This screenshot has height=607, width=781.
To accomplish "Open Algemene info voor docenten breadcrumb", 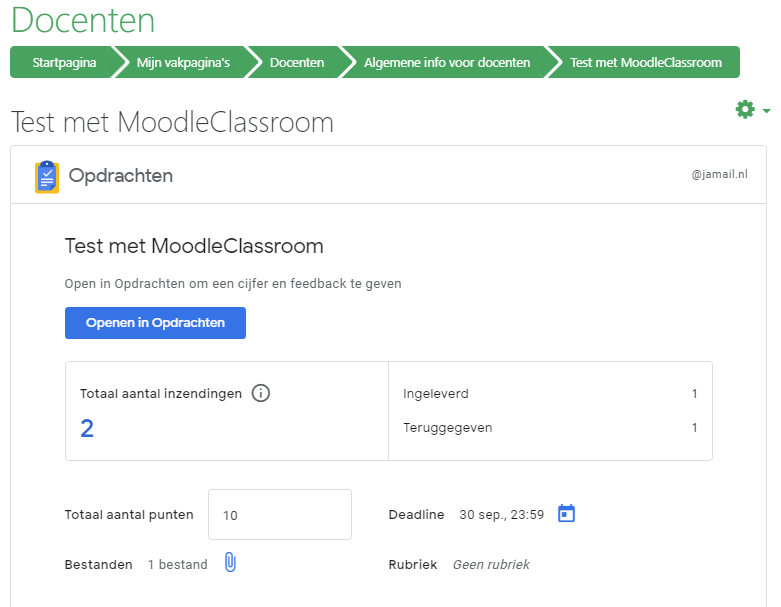I will tap(447, 62).
